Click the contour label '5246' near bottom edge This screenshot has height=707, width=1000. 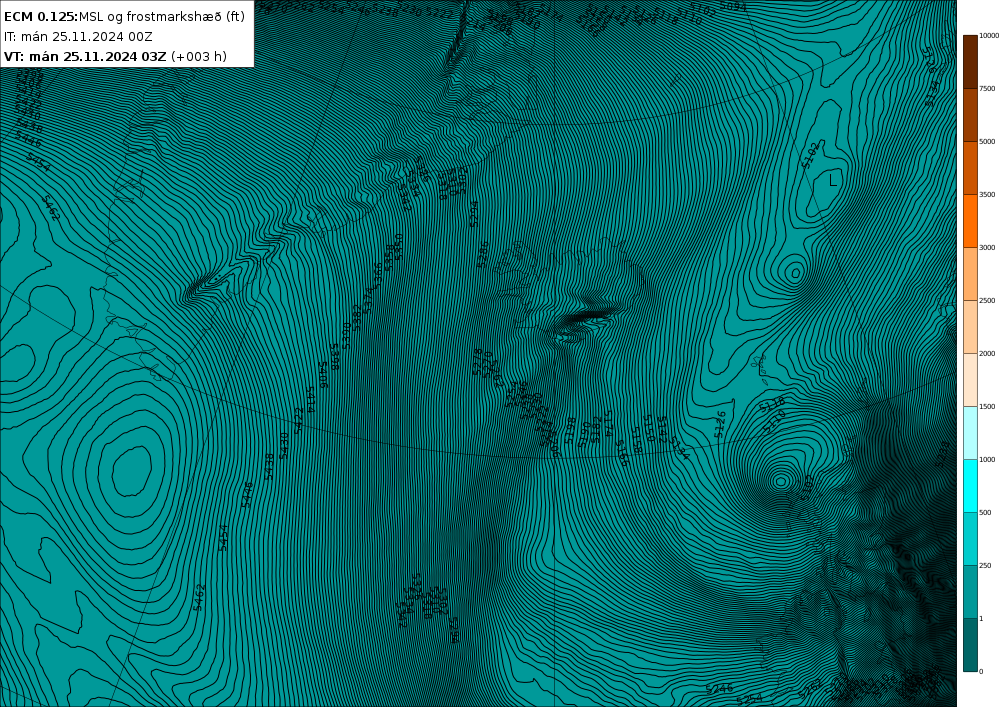pyautogui.click(x=720, y=689)
